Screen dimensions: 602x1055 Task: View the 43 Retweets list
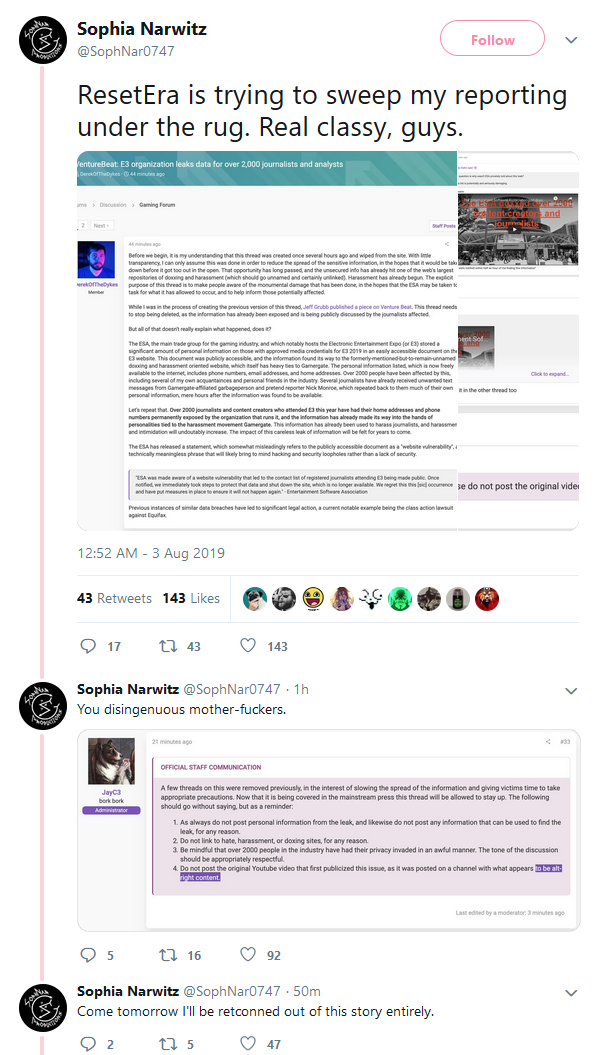[114, 598]
